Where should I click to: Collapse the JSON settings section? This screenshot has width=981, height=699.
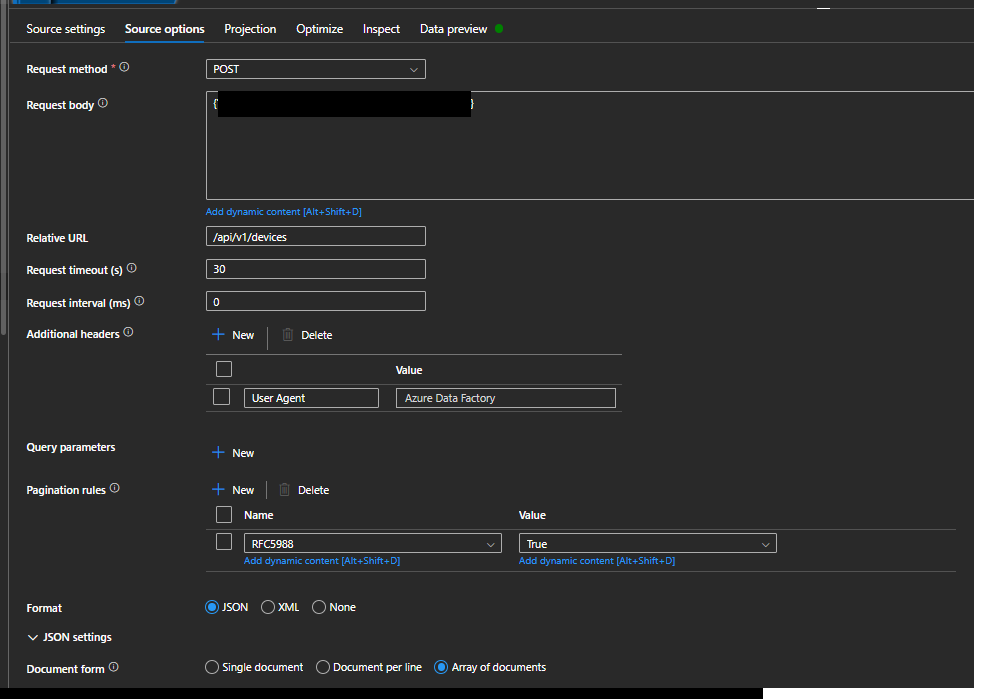click(33, 637)
